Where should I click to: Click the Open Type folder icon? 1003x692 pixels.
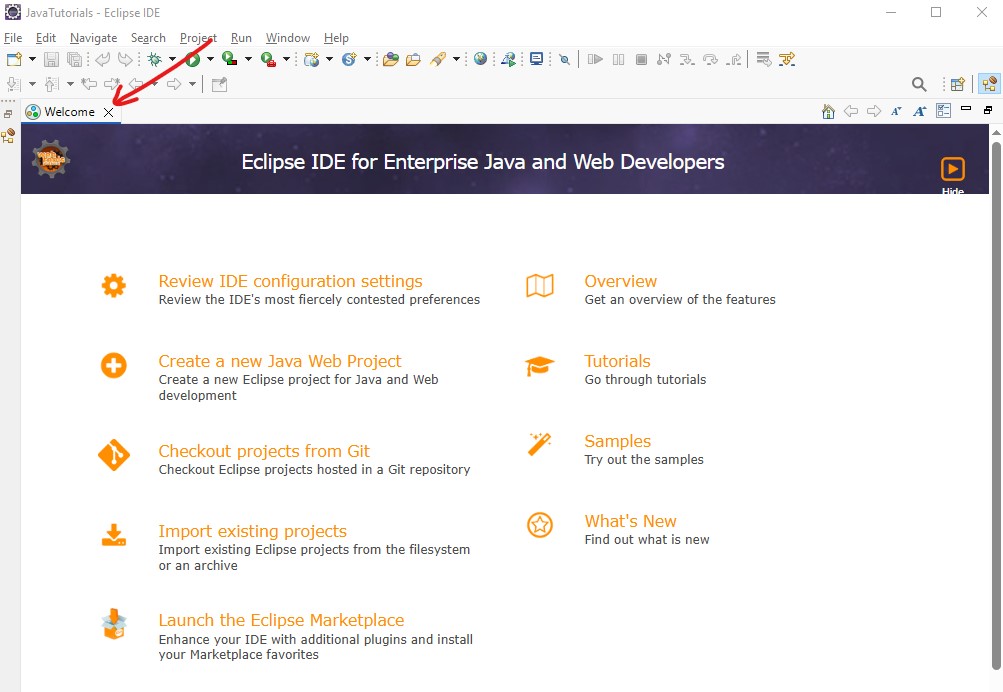coord(391,59)
